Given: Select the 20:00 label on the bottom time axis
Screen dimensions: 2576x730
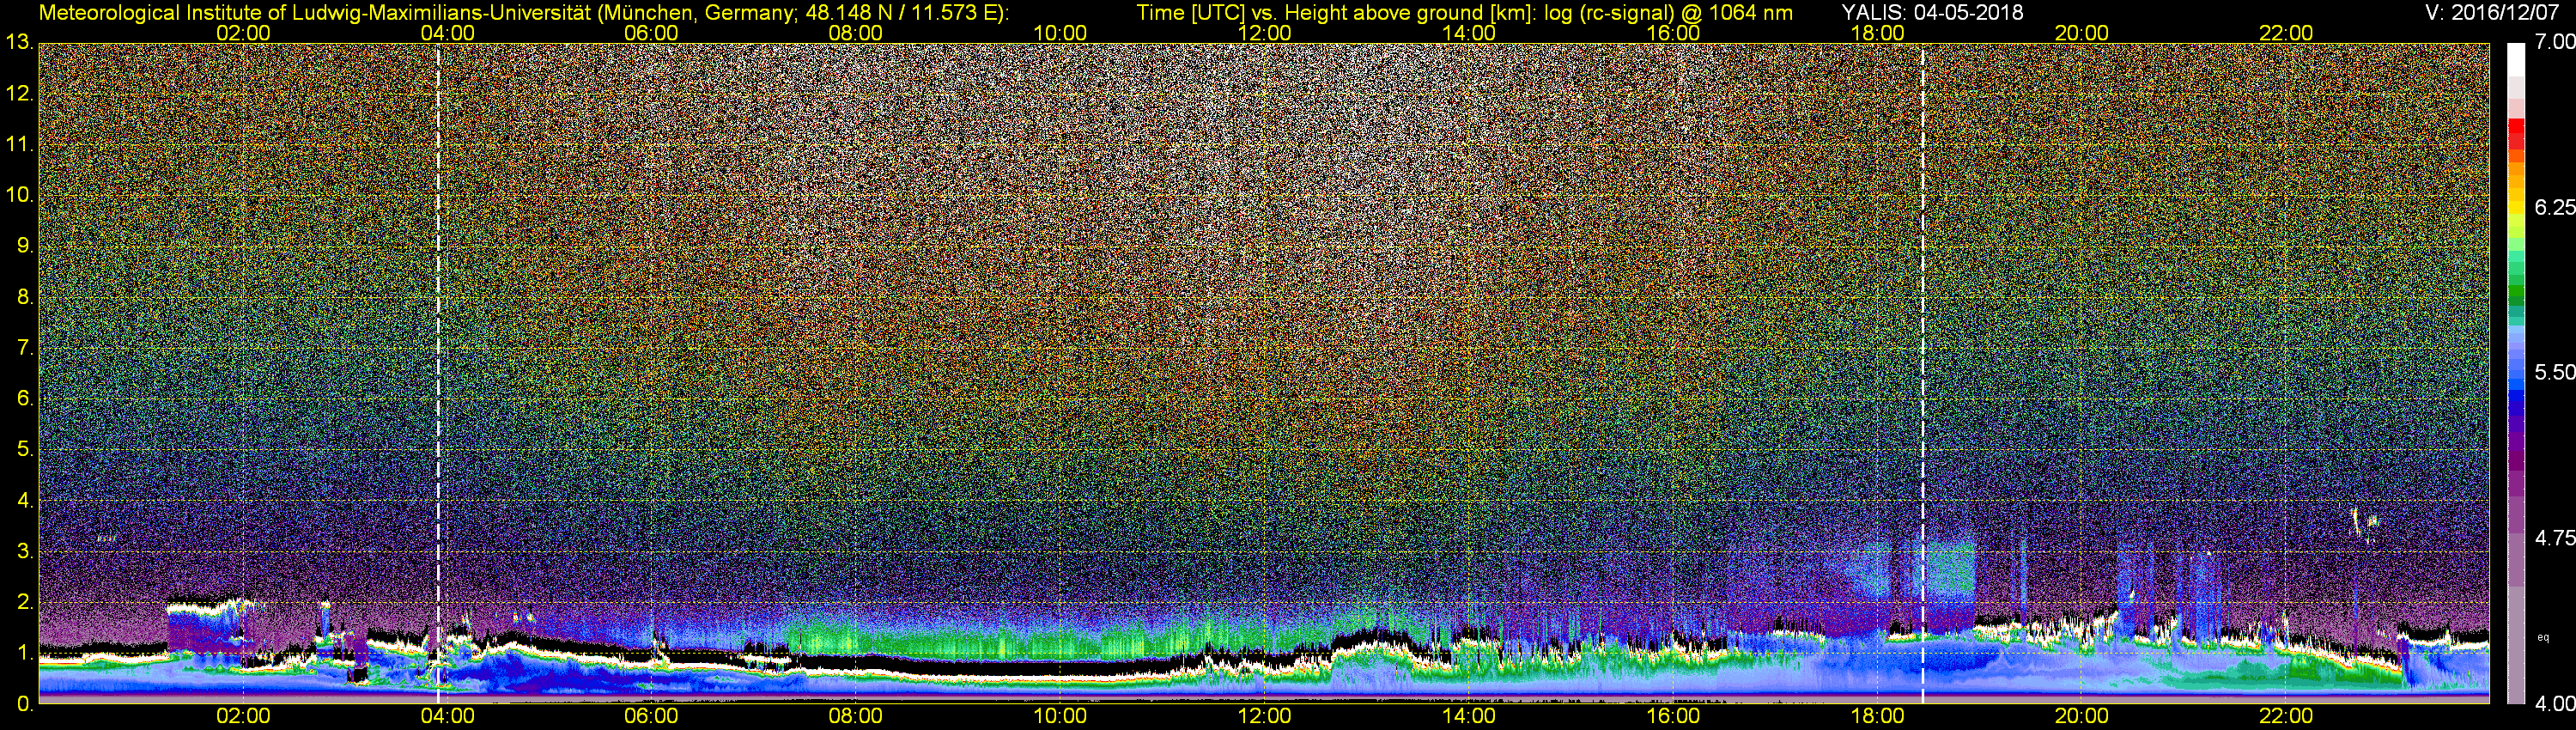Looking at the screenshot, I should 2081,716.
